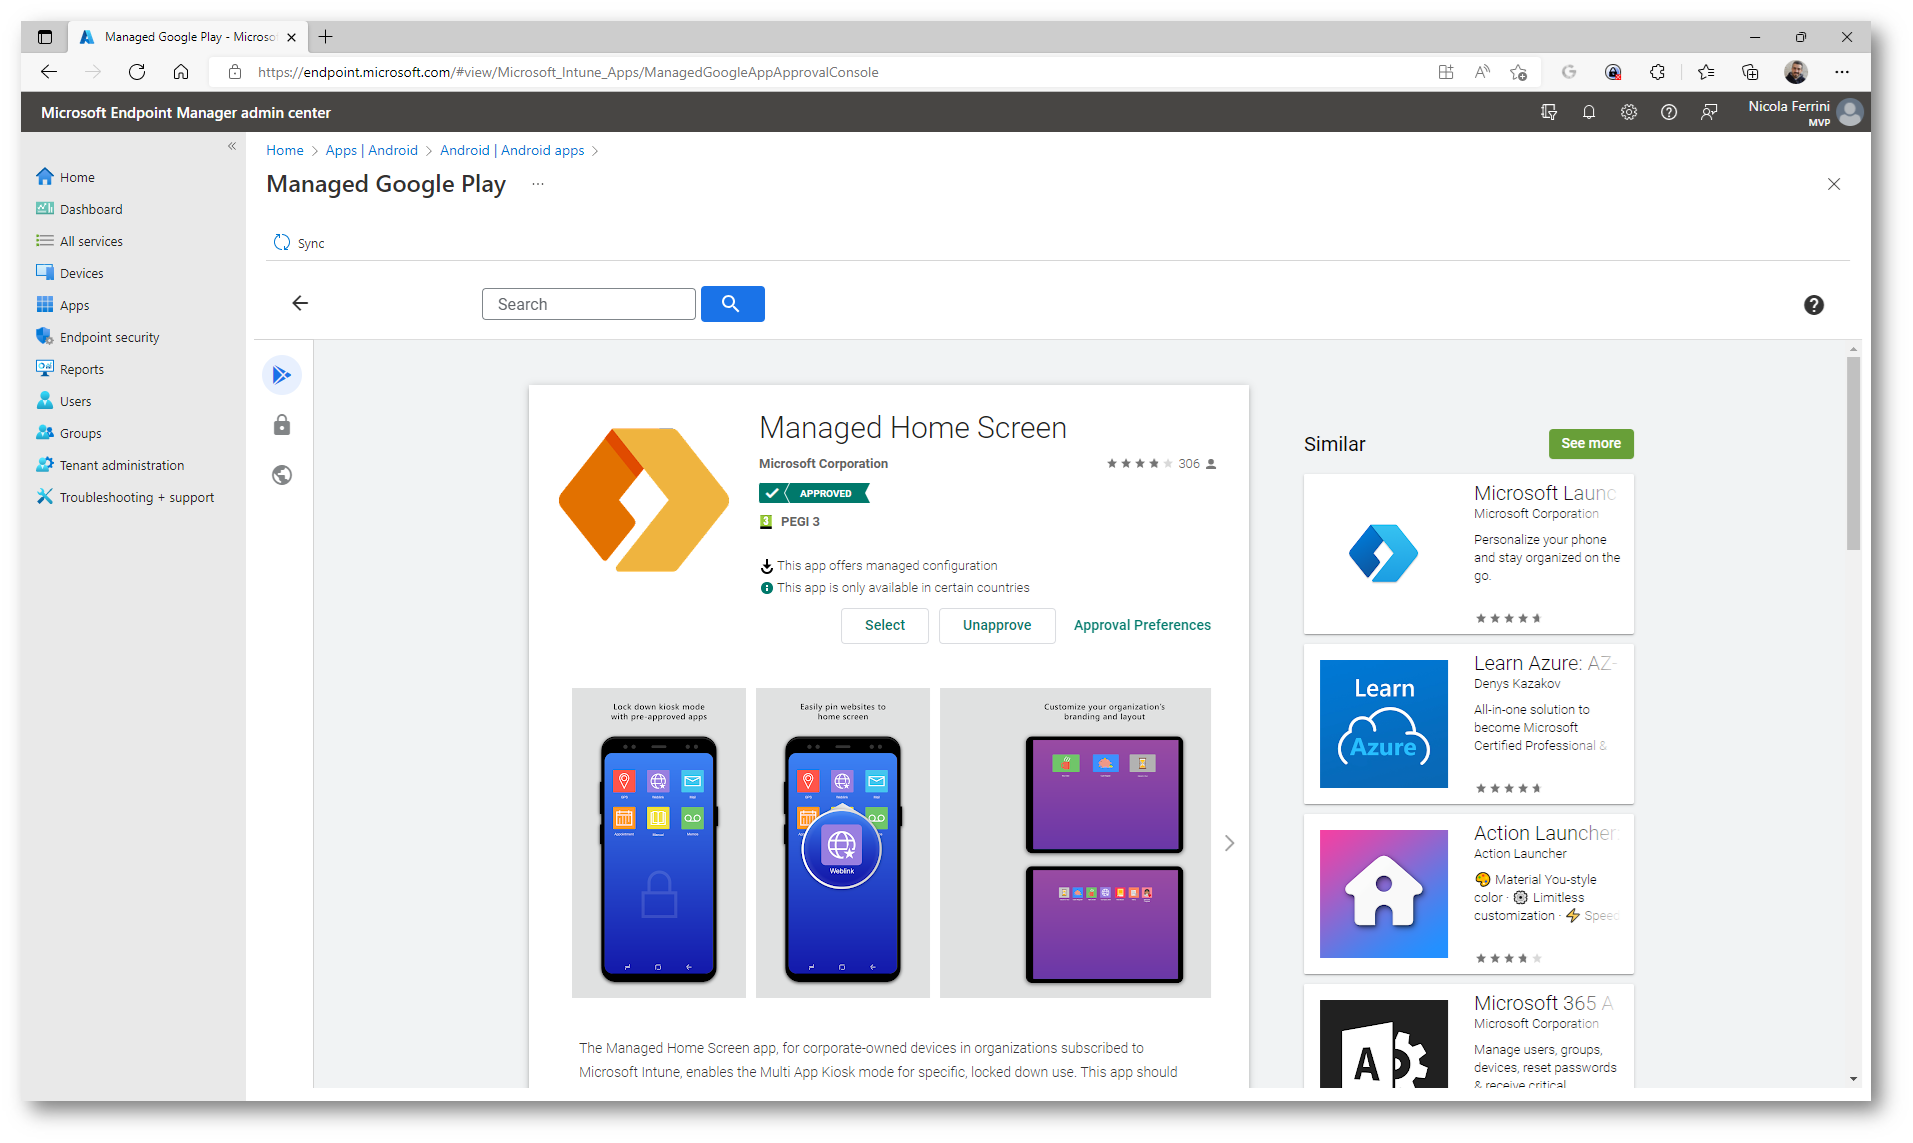The width and height of the screenshot is (1913, 1143).
Task: Close the Managed Google Play blade
Action: pos(1834,184)
